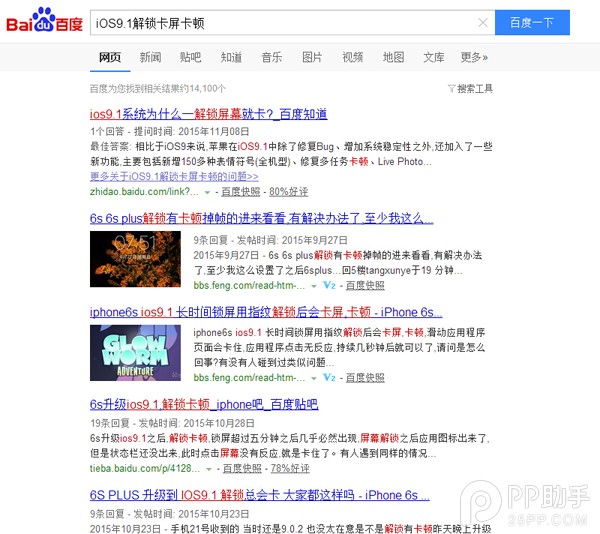Open 搜索工具 filter options

(x=470, y=89)
